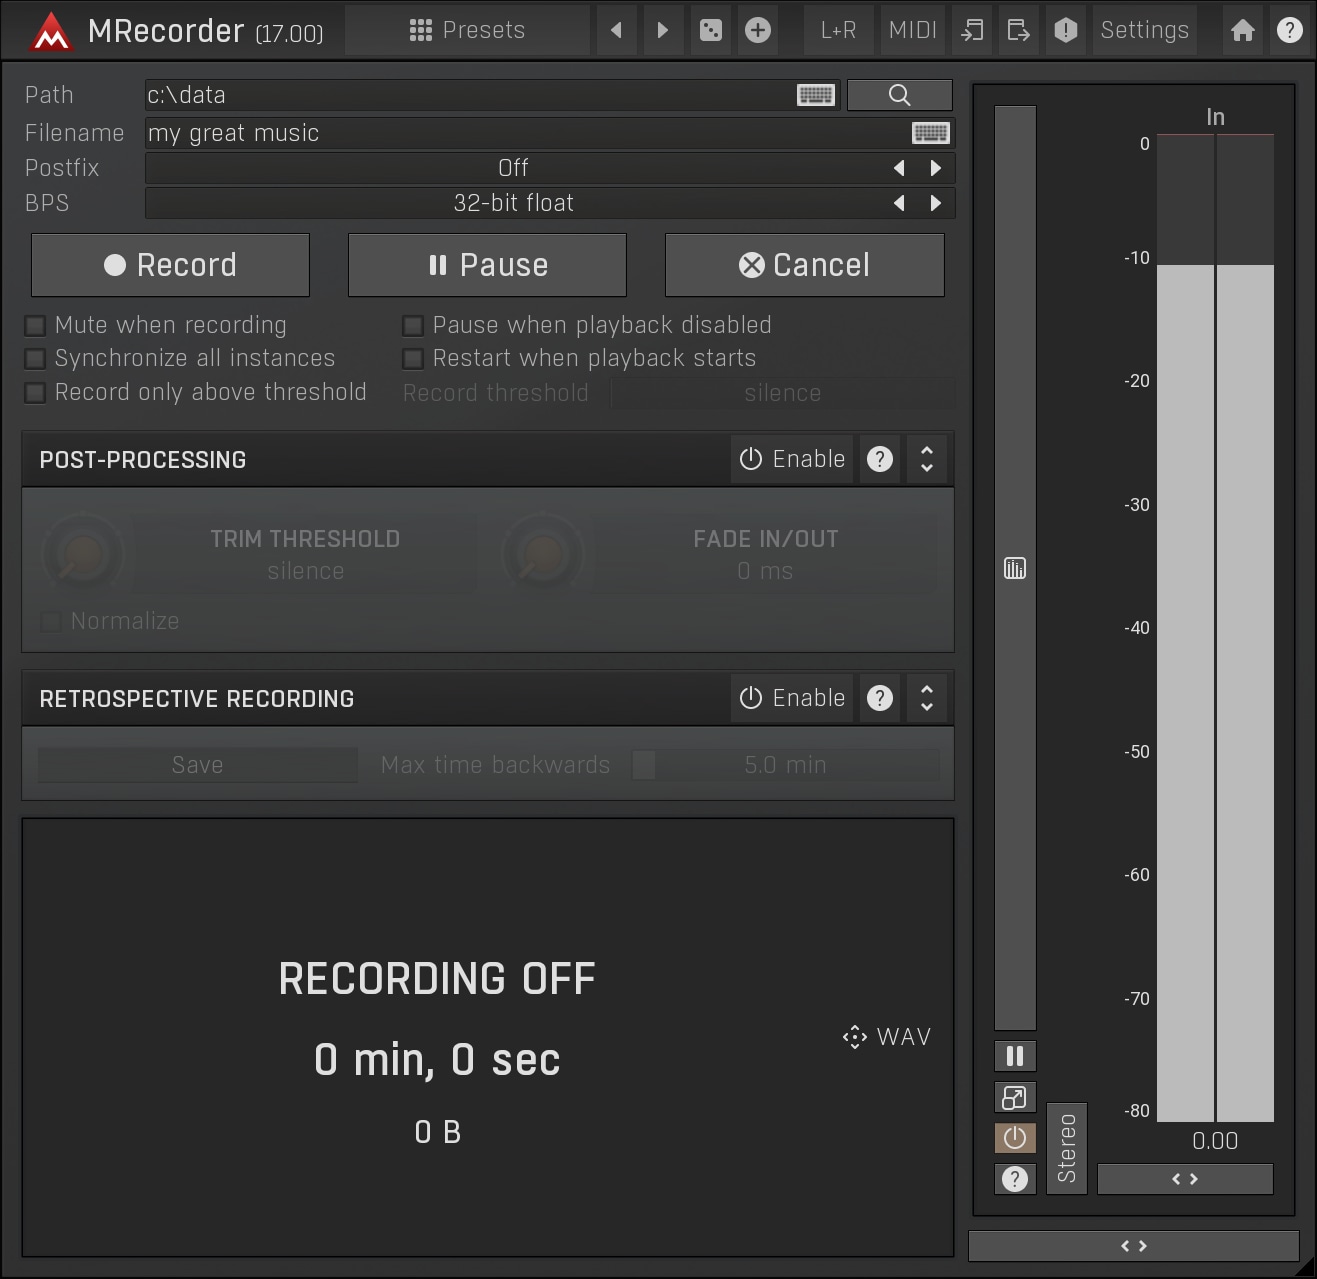Select next BPS value with the right arrow
Image resolution: width=1317 pixels, height=1279 pixels.
click(x=935, y=203)
